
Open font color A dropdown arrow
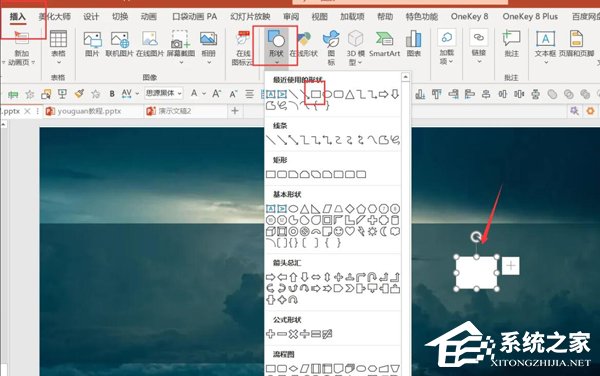pos(204,94)
